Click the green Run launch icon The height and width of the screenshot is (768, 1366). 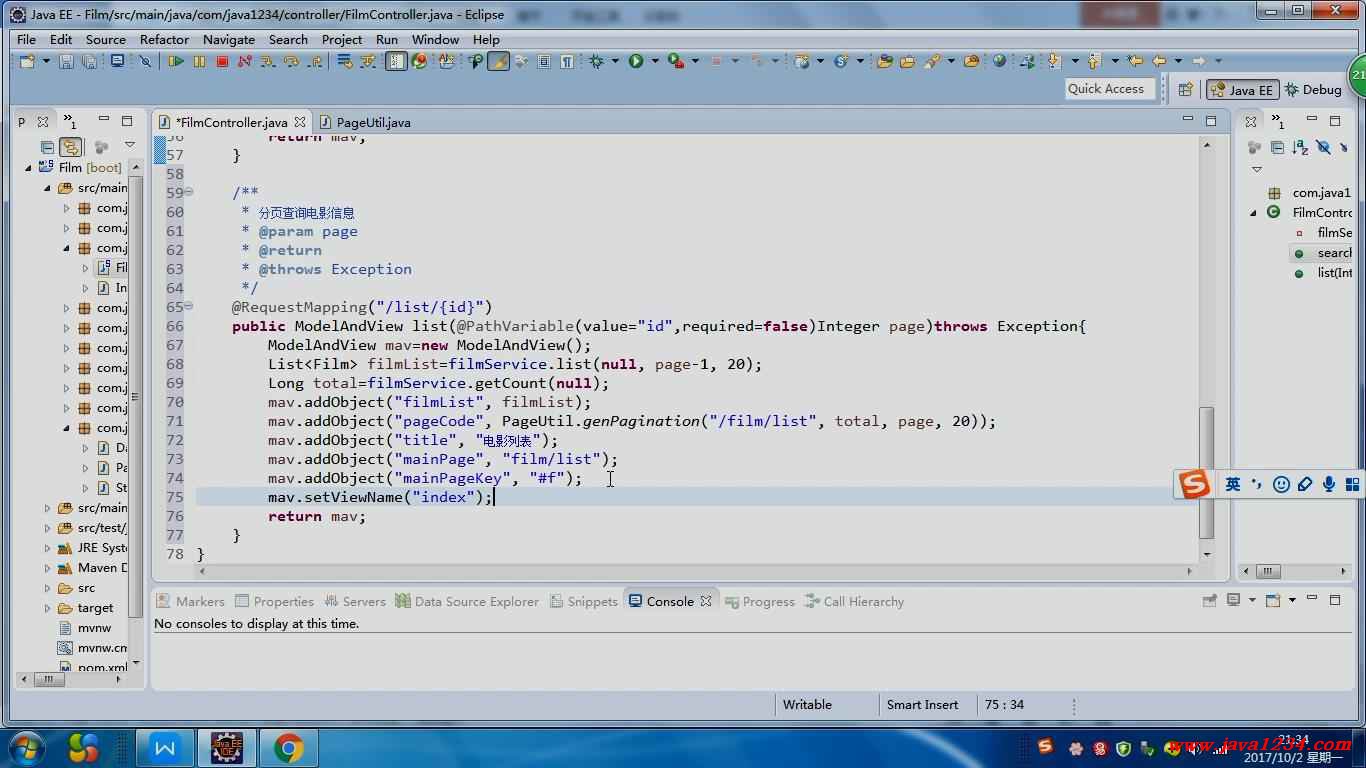pyautogui.click(x=636, y=62)
